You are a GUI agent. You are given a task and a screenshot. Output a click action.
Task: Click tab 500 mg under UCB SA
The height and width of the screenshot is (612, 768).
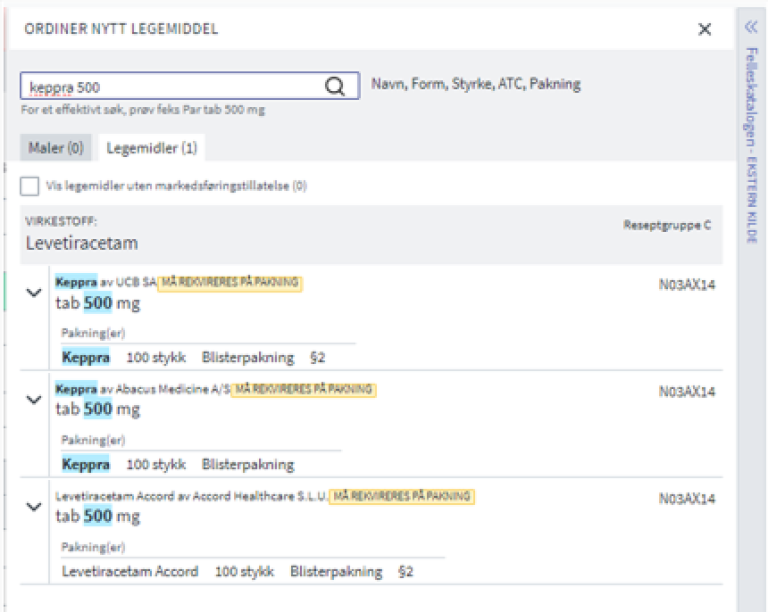click(98, 303)
